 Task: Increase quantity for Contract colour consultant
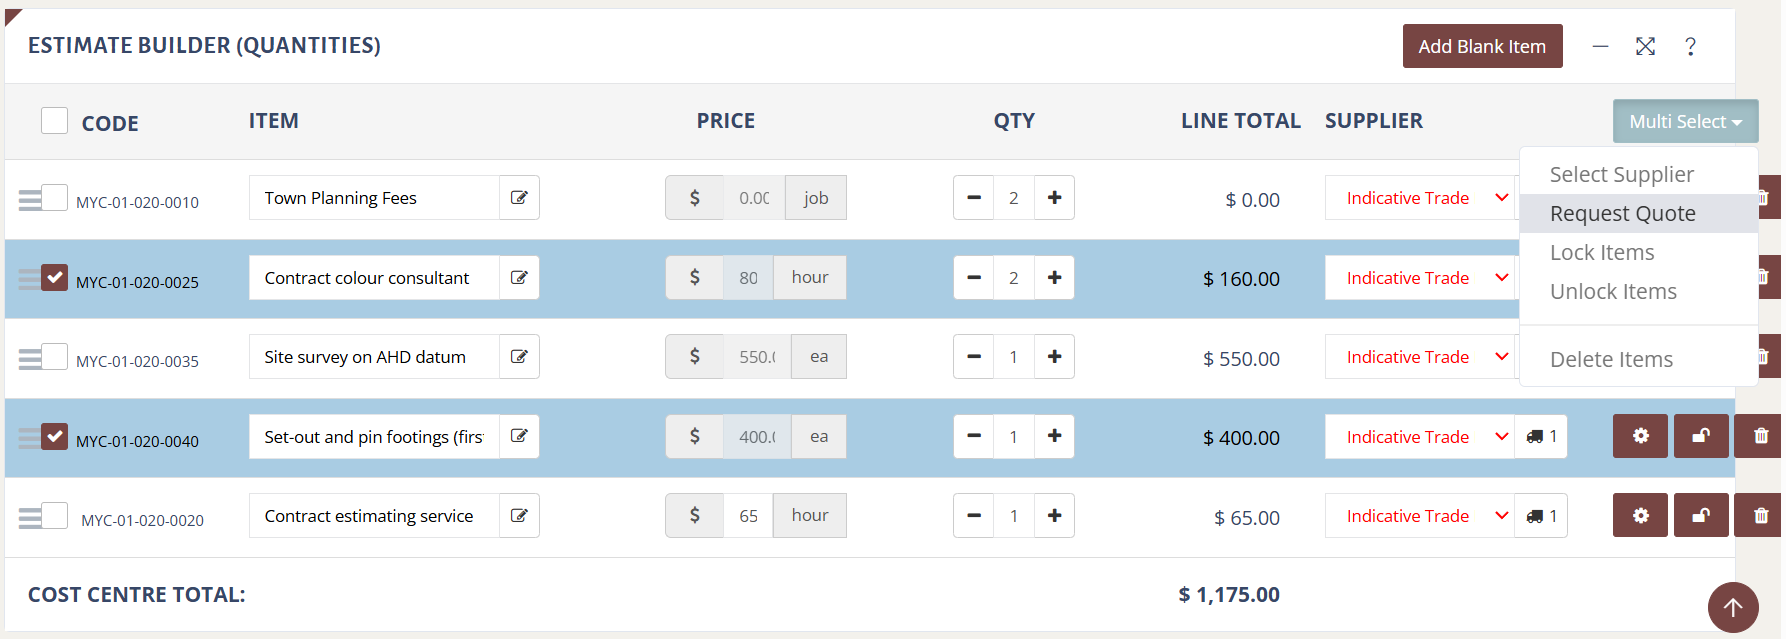(1054, 278)
